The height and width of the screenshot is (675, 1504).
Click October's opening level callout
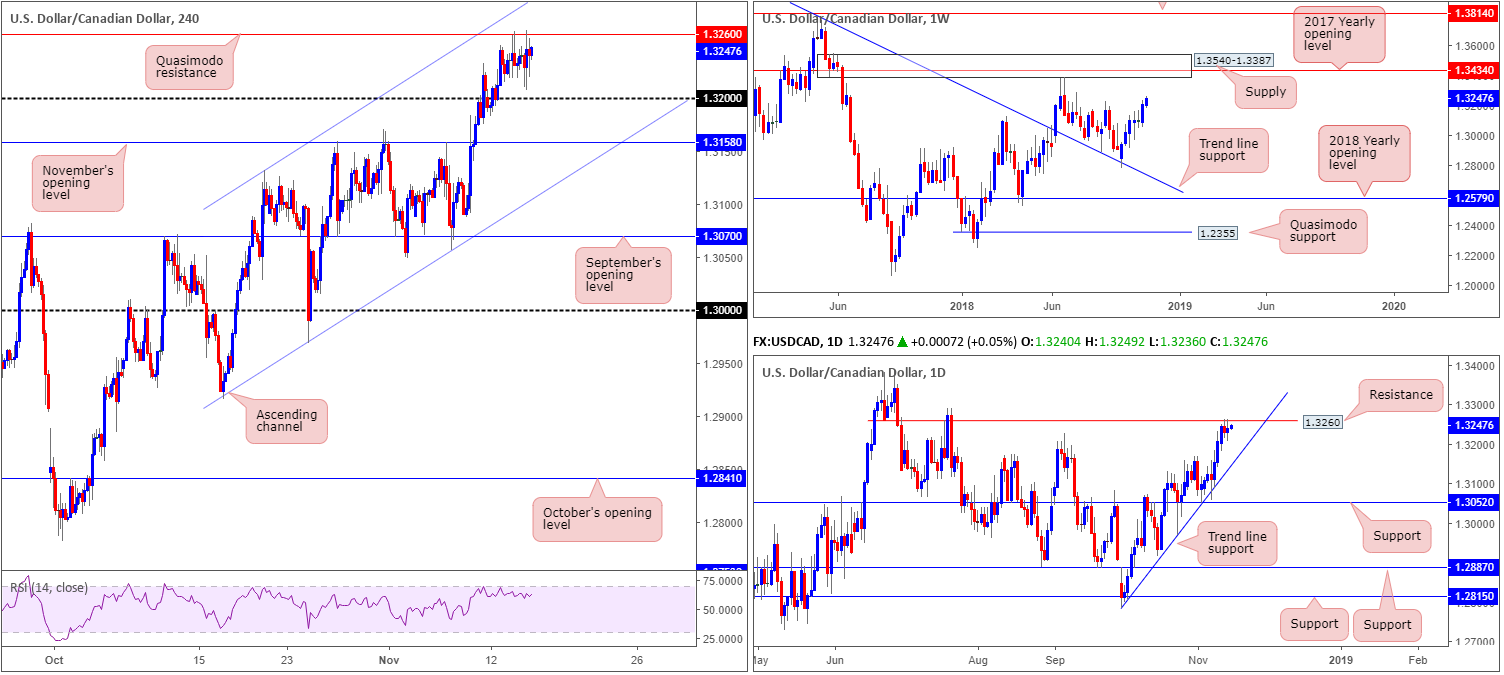click(597, 518)
